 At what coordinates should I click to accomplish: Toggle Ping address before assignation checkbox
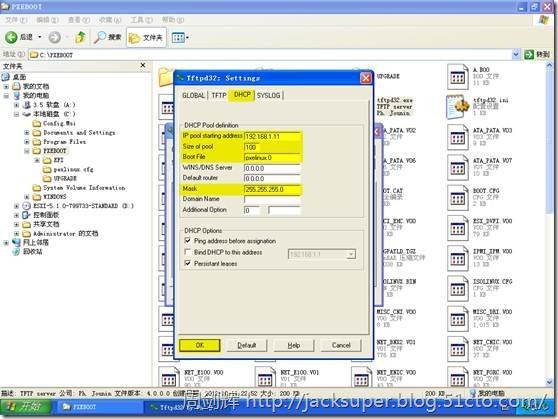coord(188,241)
